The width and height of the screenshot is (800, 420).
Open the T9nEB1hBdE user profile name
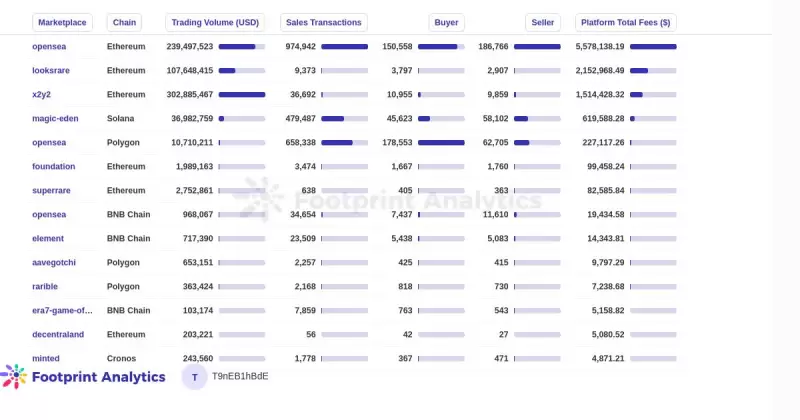pos(240,377)
